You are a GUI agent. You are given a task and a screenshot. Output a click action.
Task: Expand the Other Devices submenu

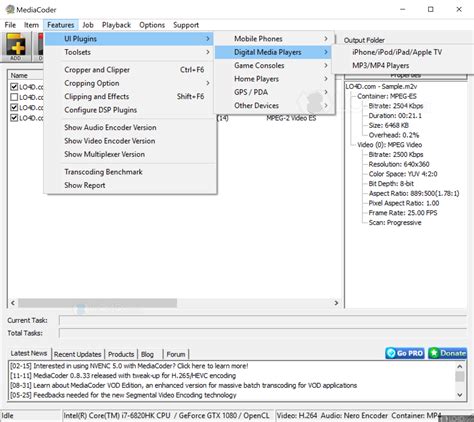click(273, 106)
